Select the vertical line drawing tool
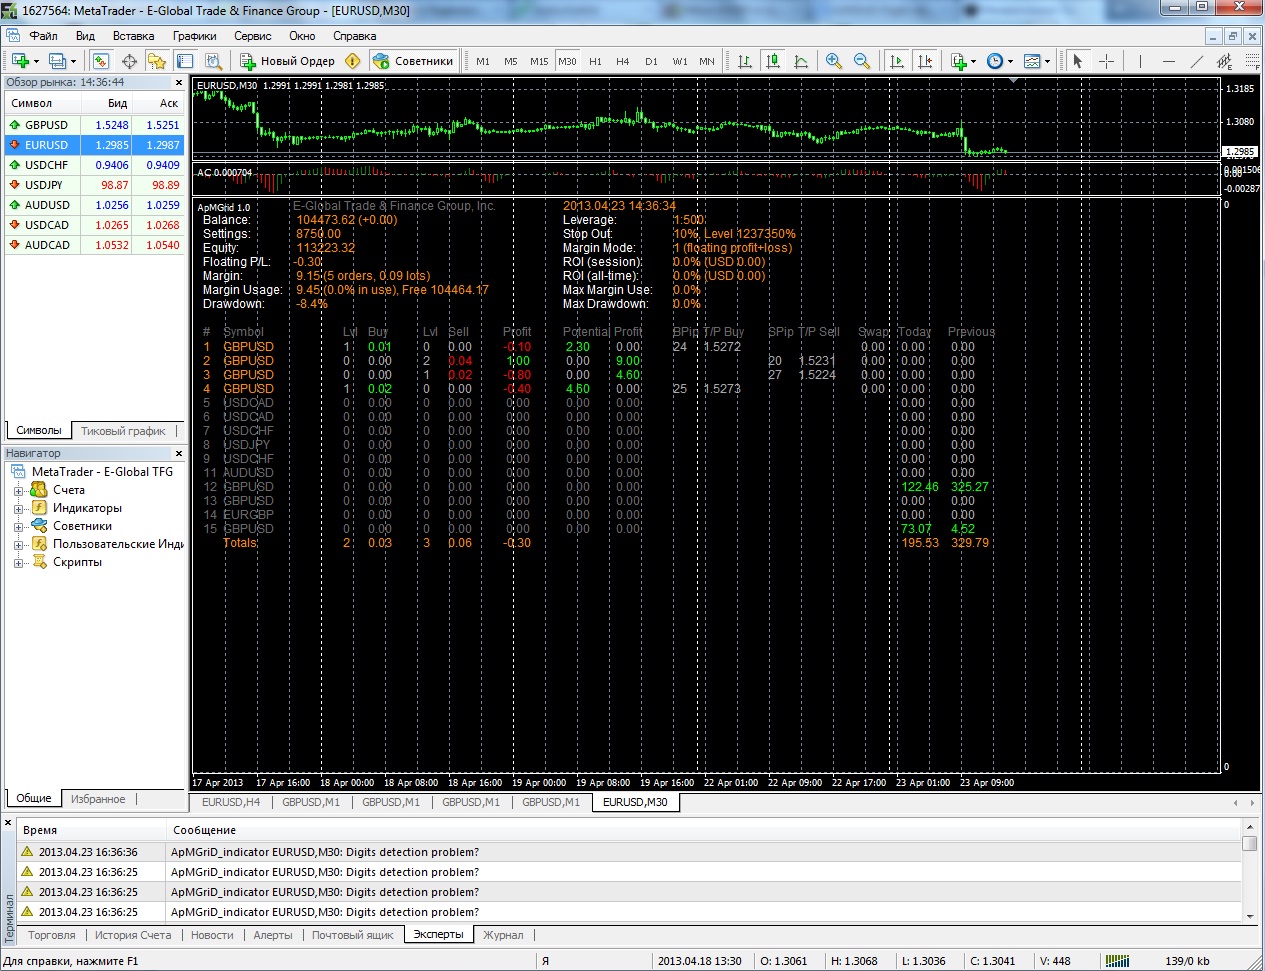 (x=1140, y=61)
